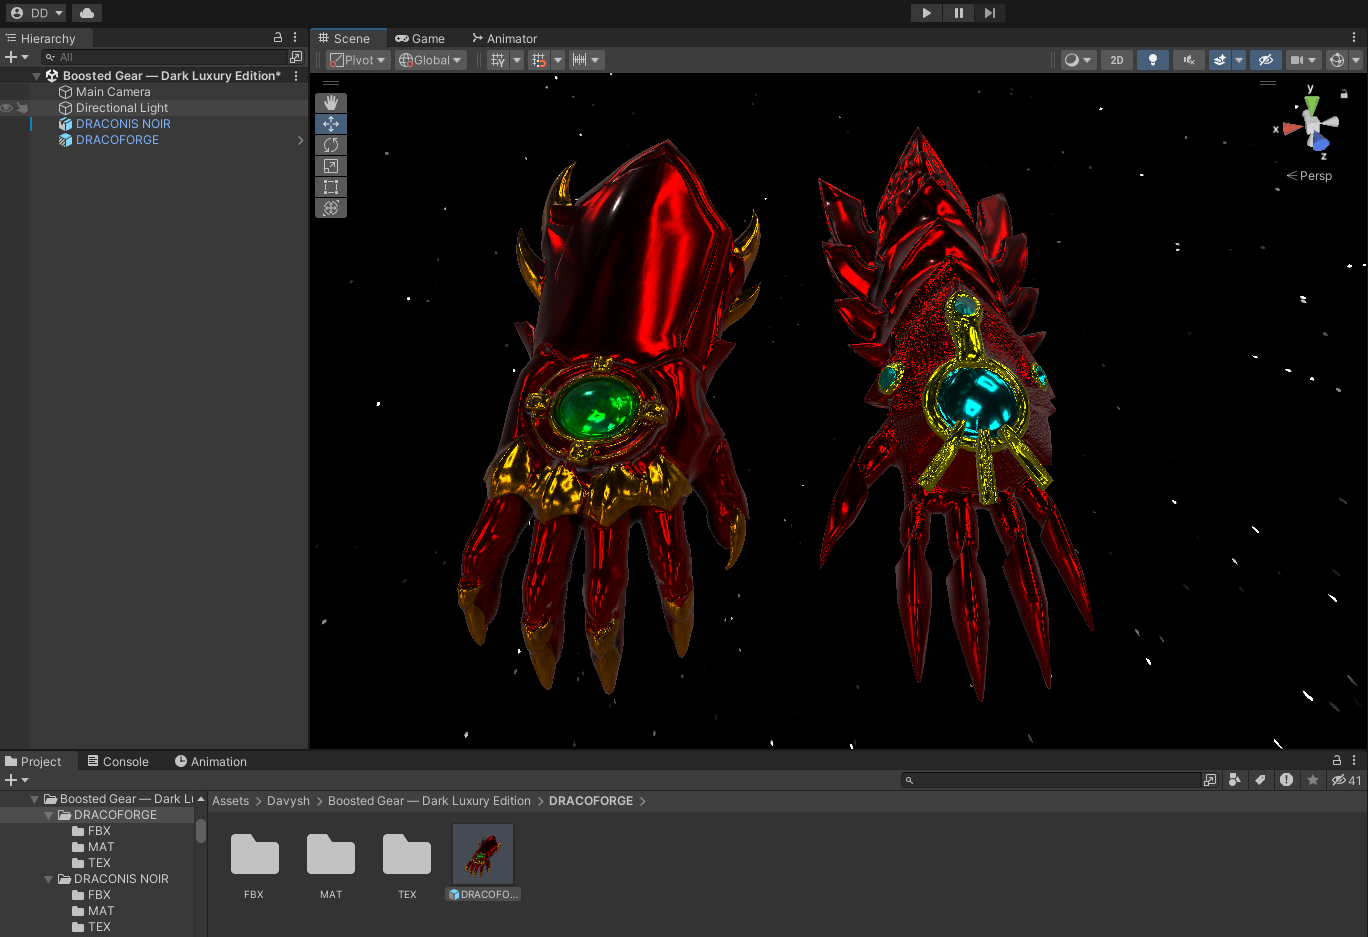Click the cloud services icon
The image size is (1368, 937).
coord(87,13)
